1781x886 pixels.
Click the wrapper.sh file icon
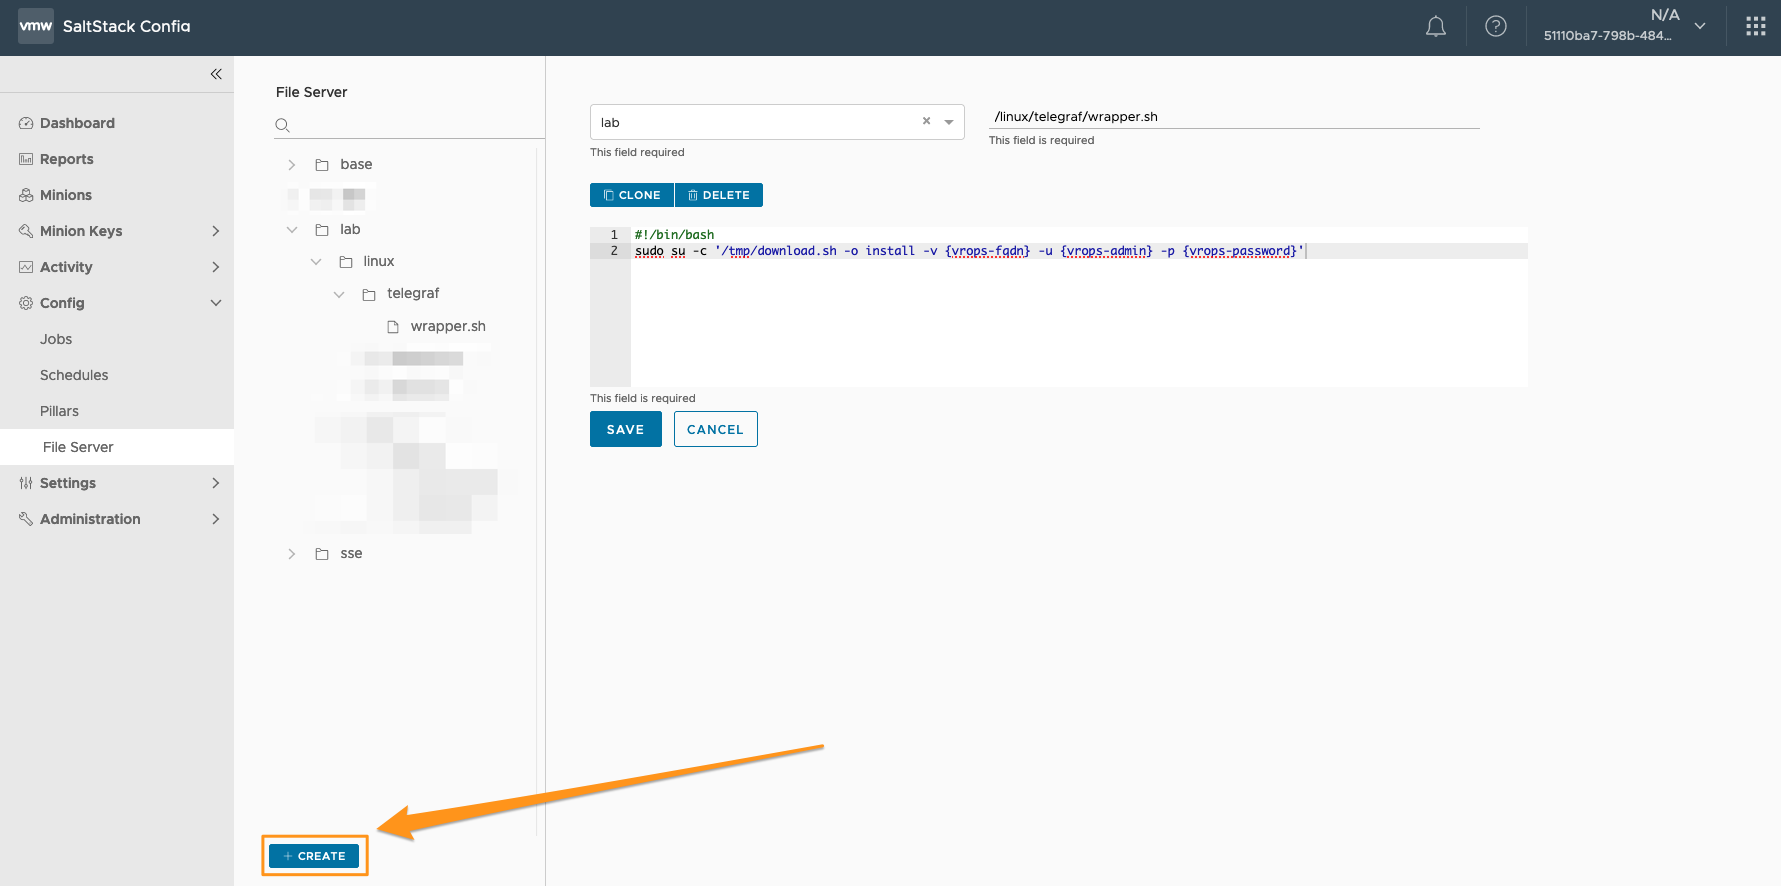point(393,327)
